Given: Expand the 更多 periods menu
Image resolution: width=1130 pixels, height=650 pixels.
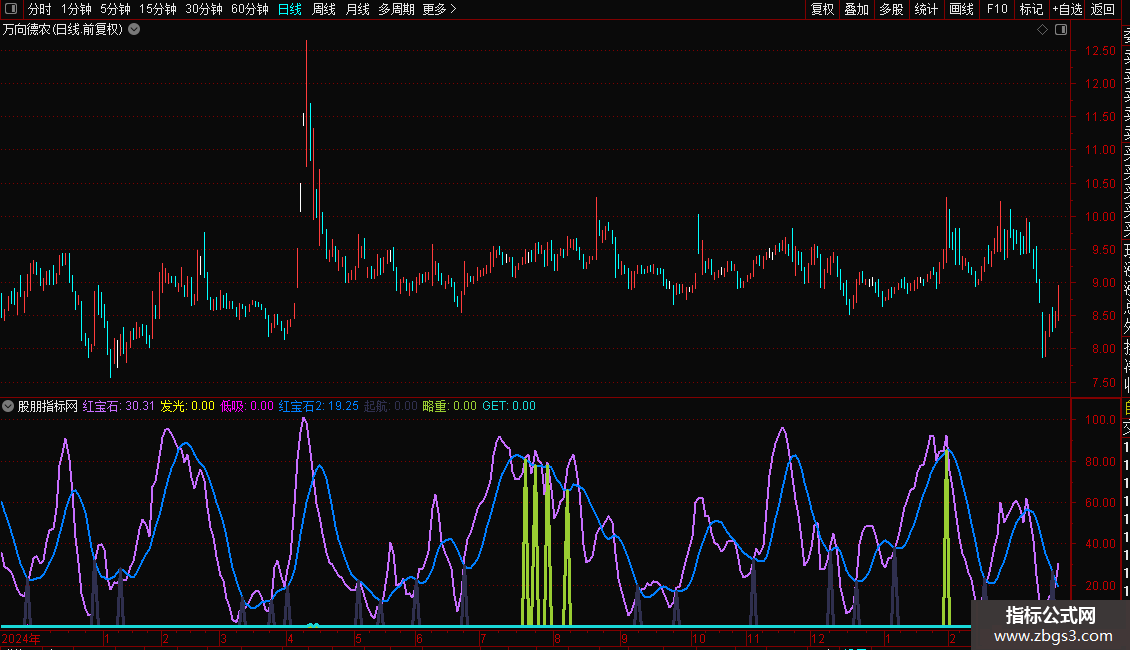Looking at the screenshot, I should click(440, 9).
